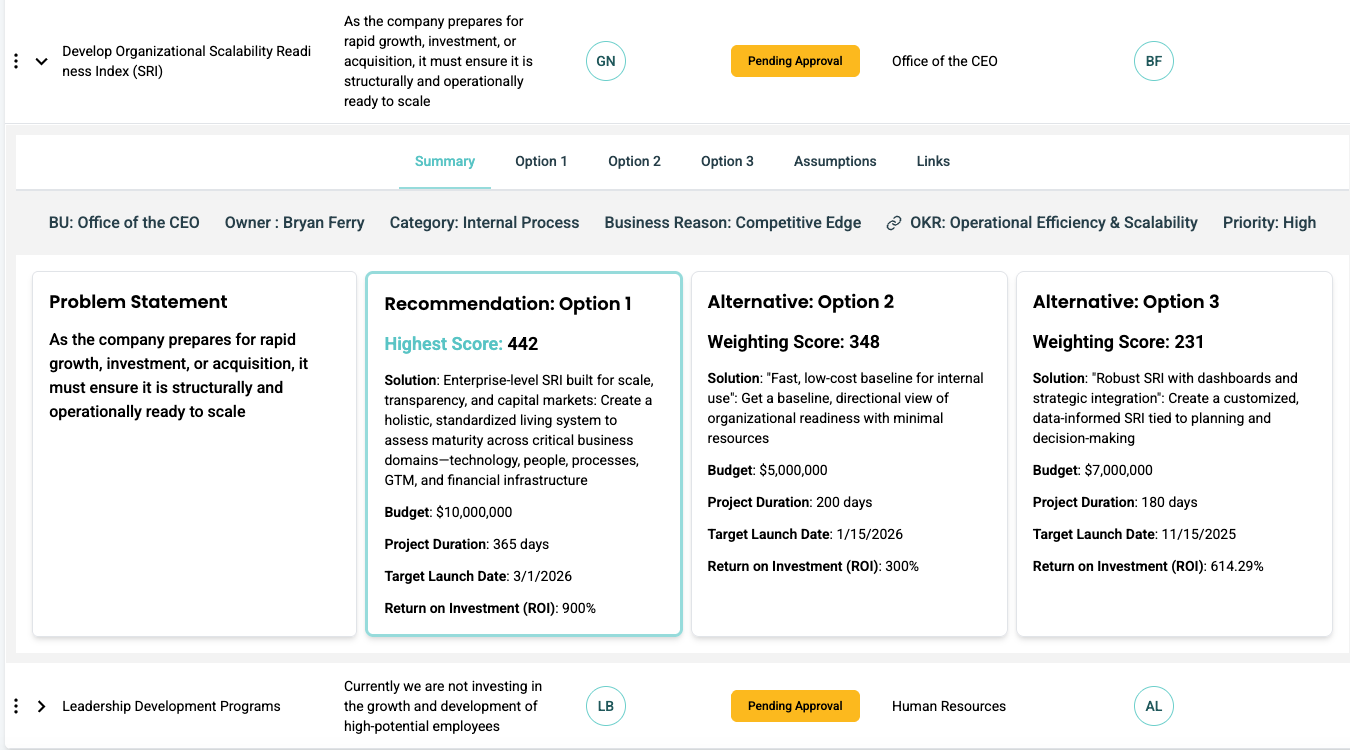This screenshot has width=1350, height=750.
Task: Open the Assumptions tab
Action: pyautogui.click(x=835, y=161)
